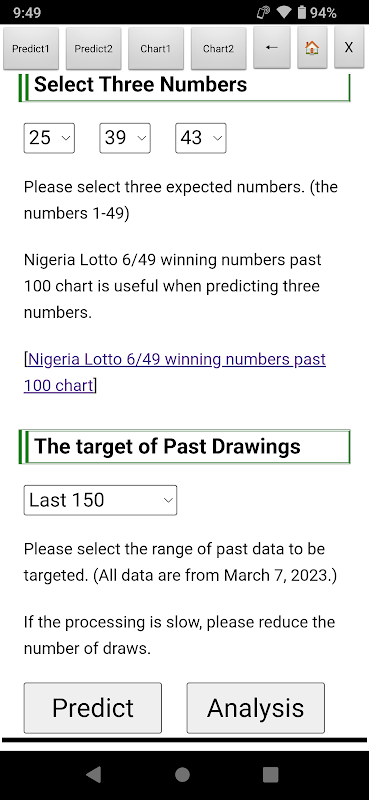Tap the Wi-Fi signal status icon

(x=283, y=12)
